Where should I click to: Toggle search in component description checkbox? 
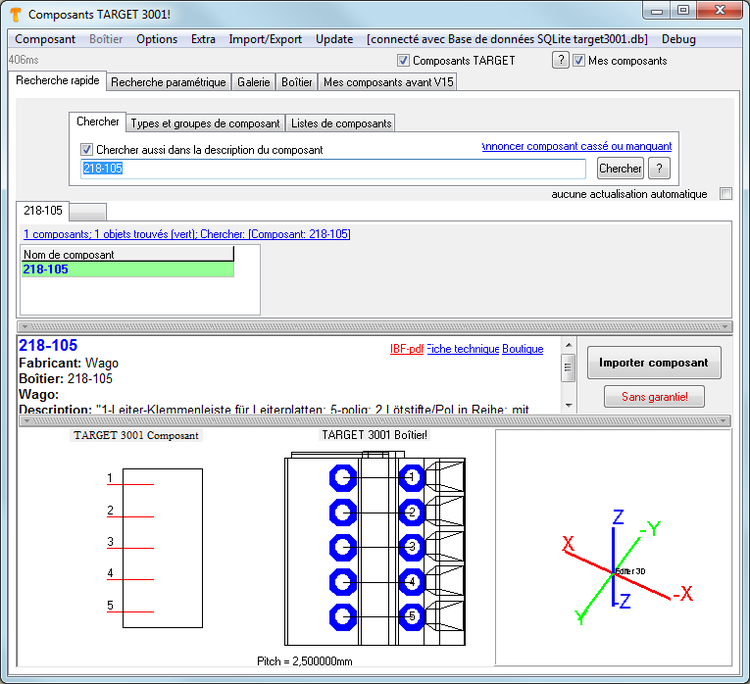pyautogui.click(x=86, y=149)
